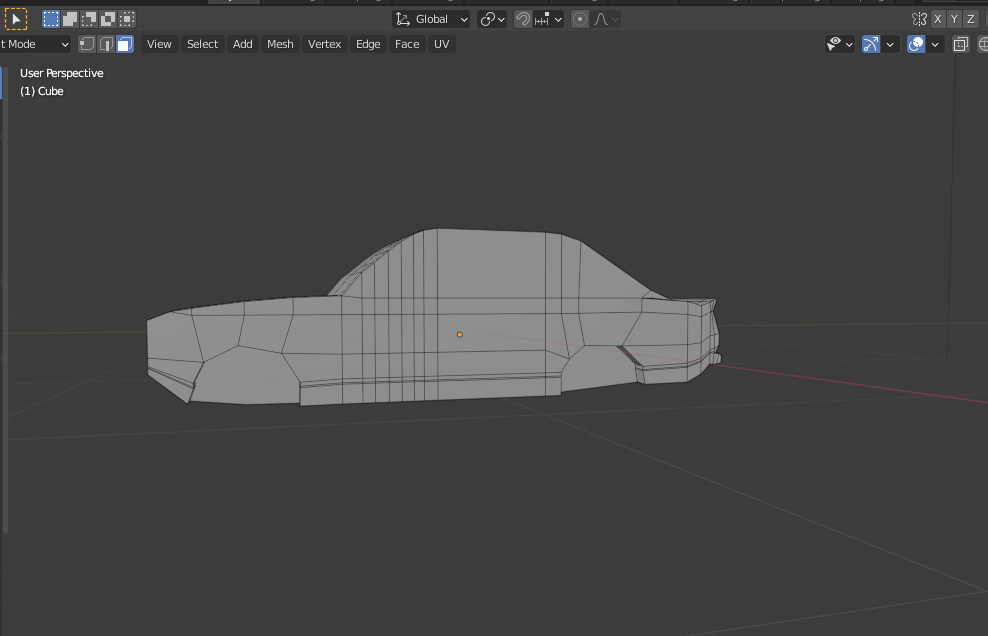Toggle X axis mirror
The width and height of the screenshot is (988, 636).
click(937, 19)
